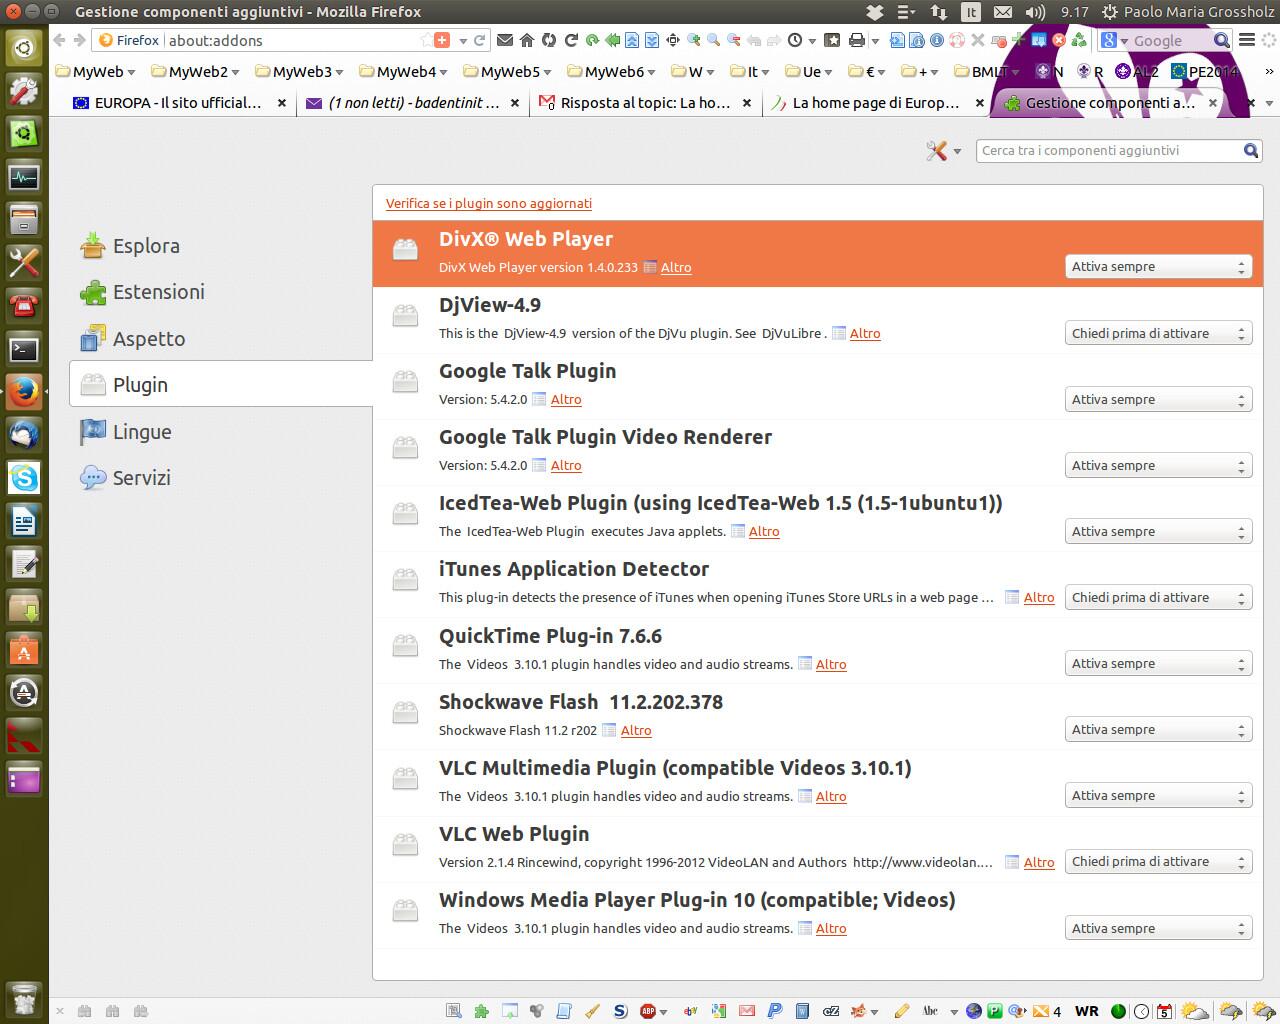
Task: Click the WR status bar indicator
Action: [1086, 1011]
